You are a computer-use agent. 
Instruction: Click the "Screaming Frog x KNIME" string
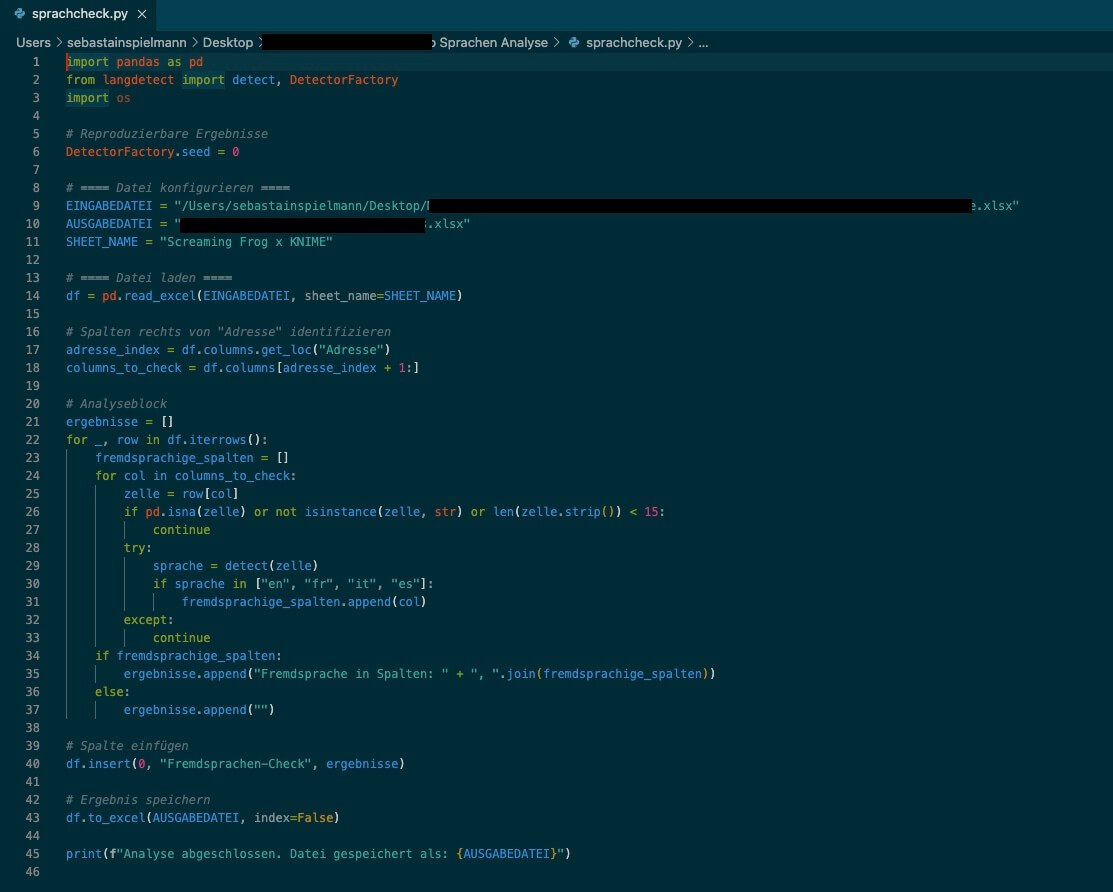(x=248, y=242)
